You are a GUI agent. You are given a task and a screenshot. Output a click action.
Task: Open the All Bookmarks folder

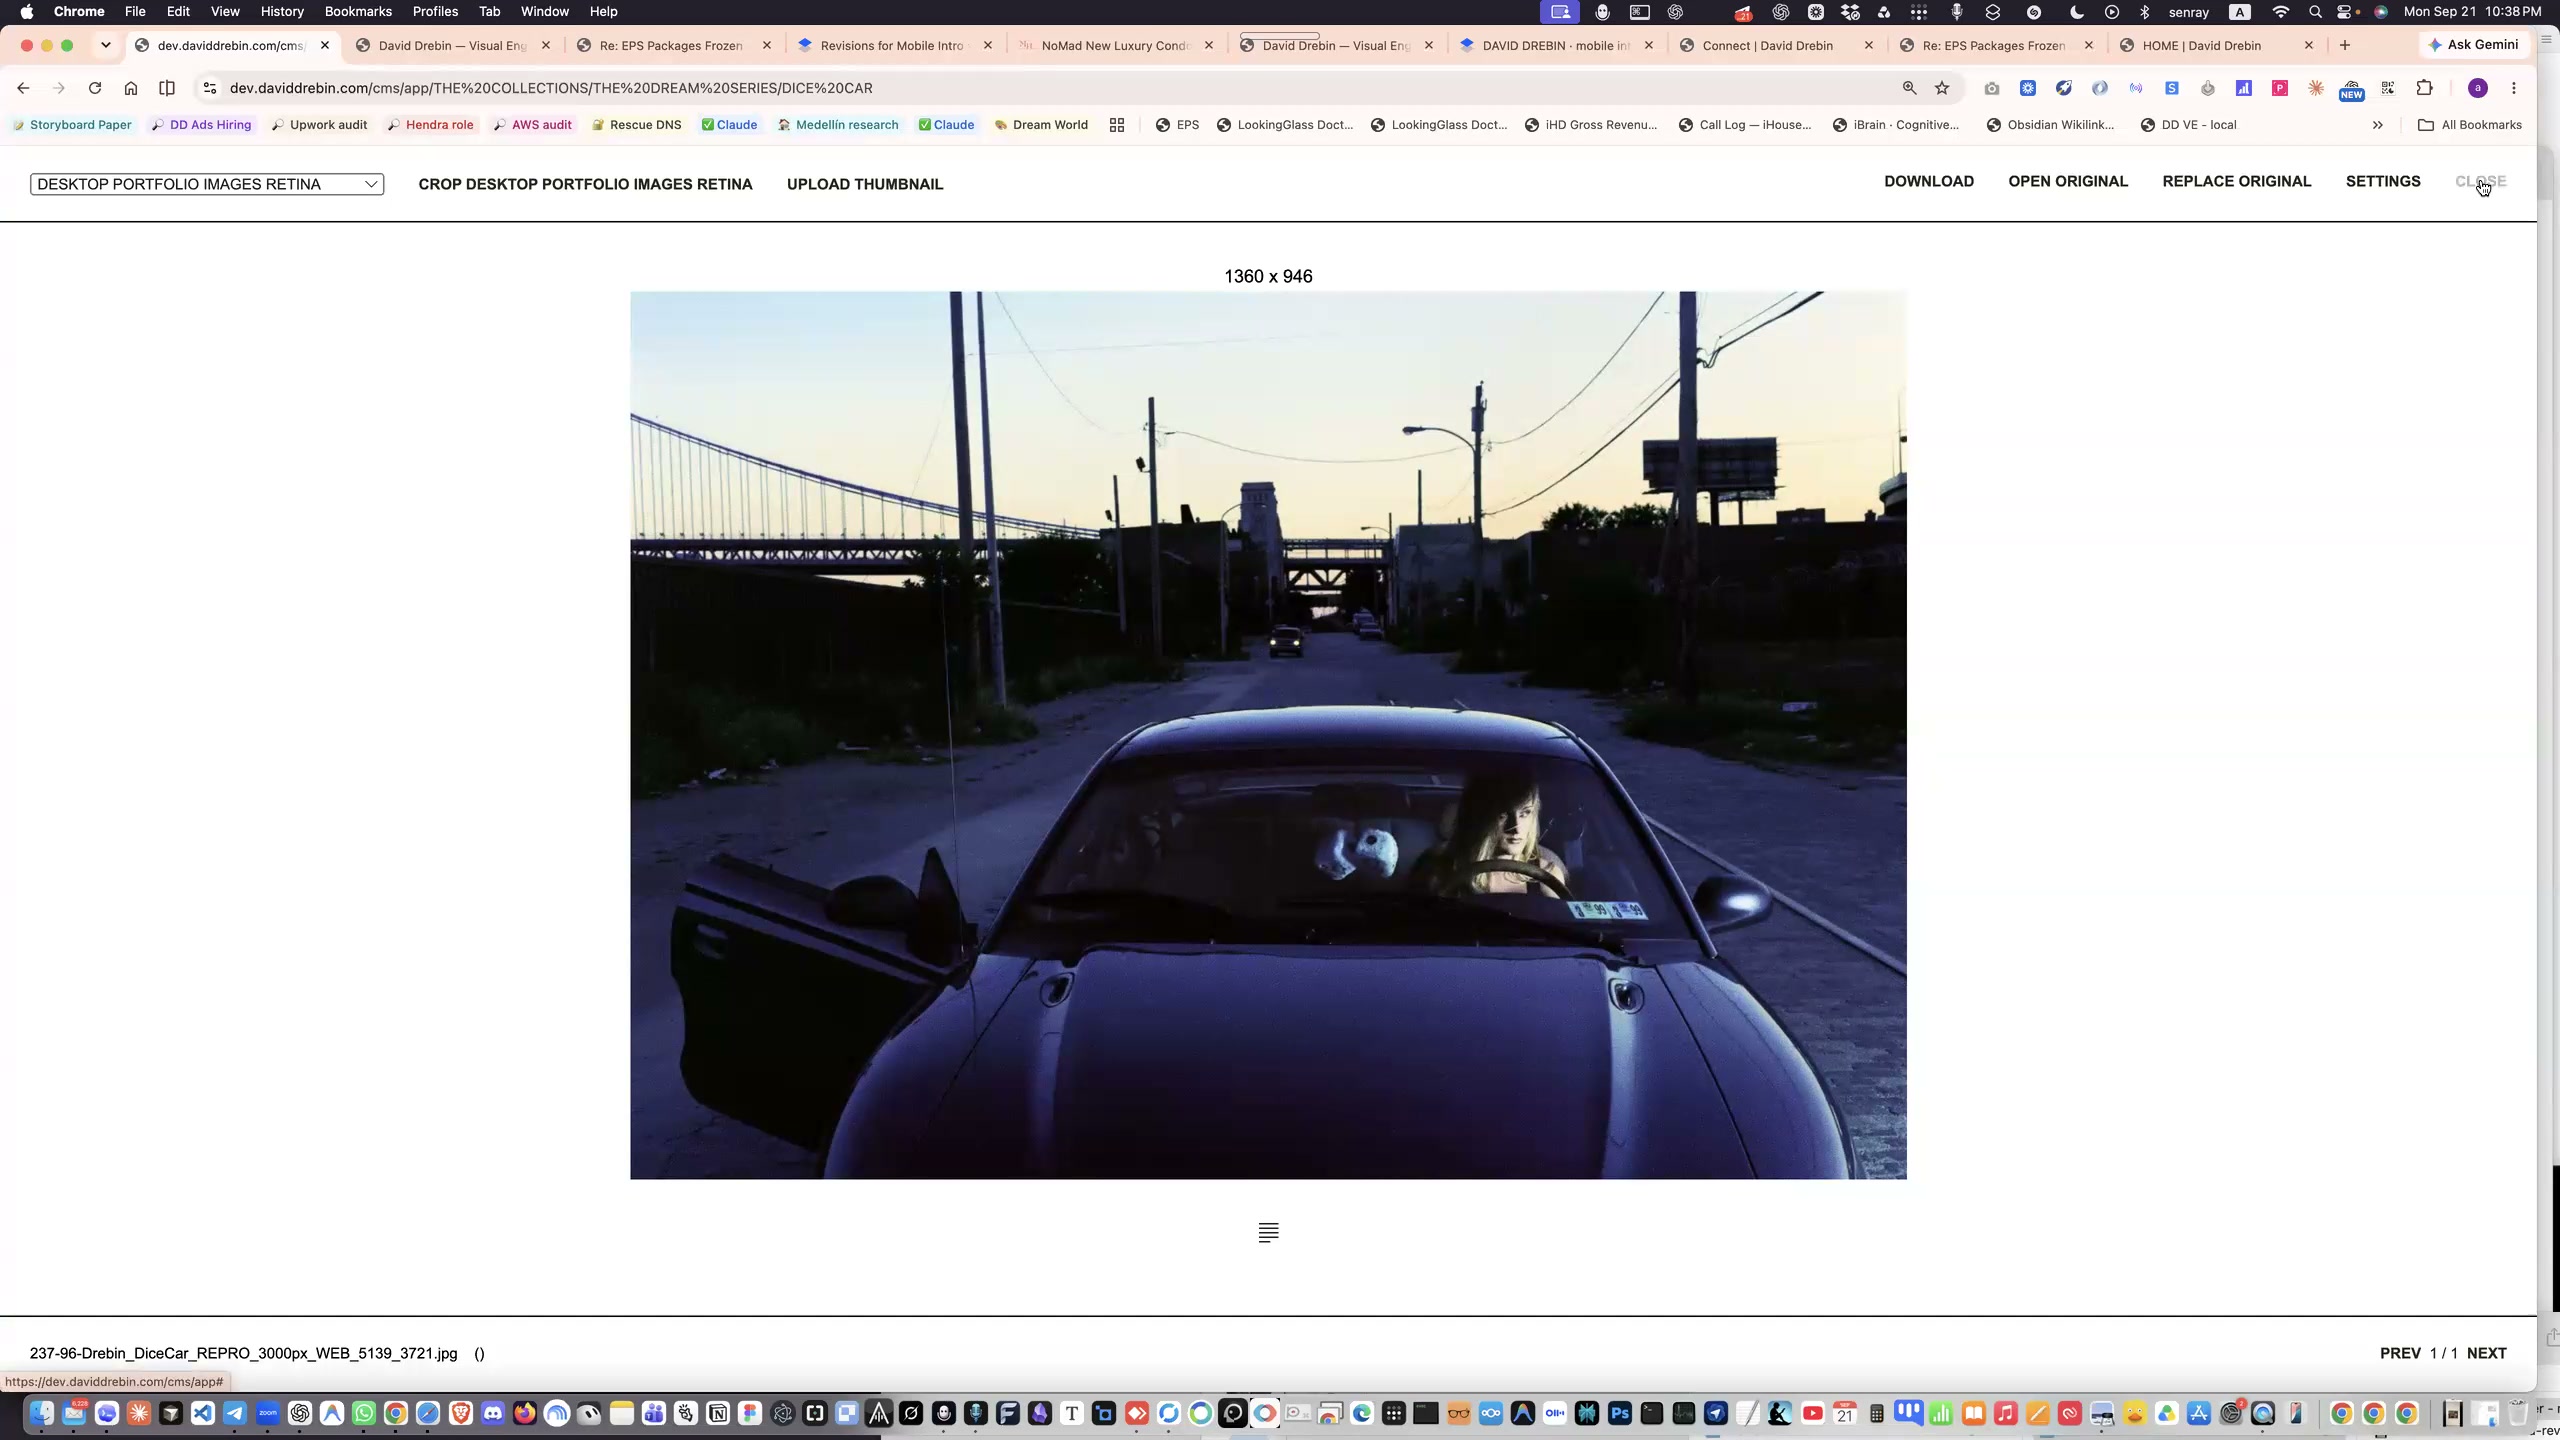tap(2469, 125)
